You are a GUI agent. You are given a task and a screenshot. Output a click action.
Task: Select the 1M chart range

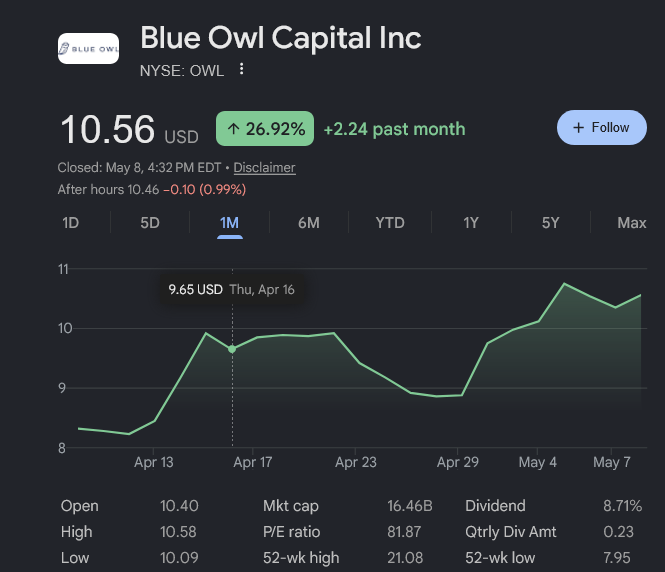tap(229, 223)
